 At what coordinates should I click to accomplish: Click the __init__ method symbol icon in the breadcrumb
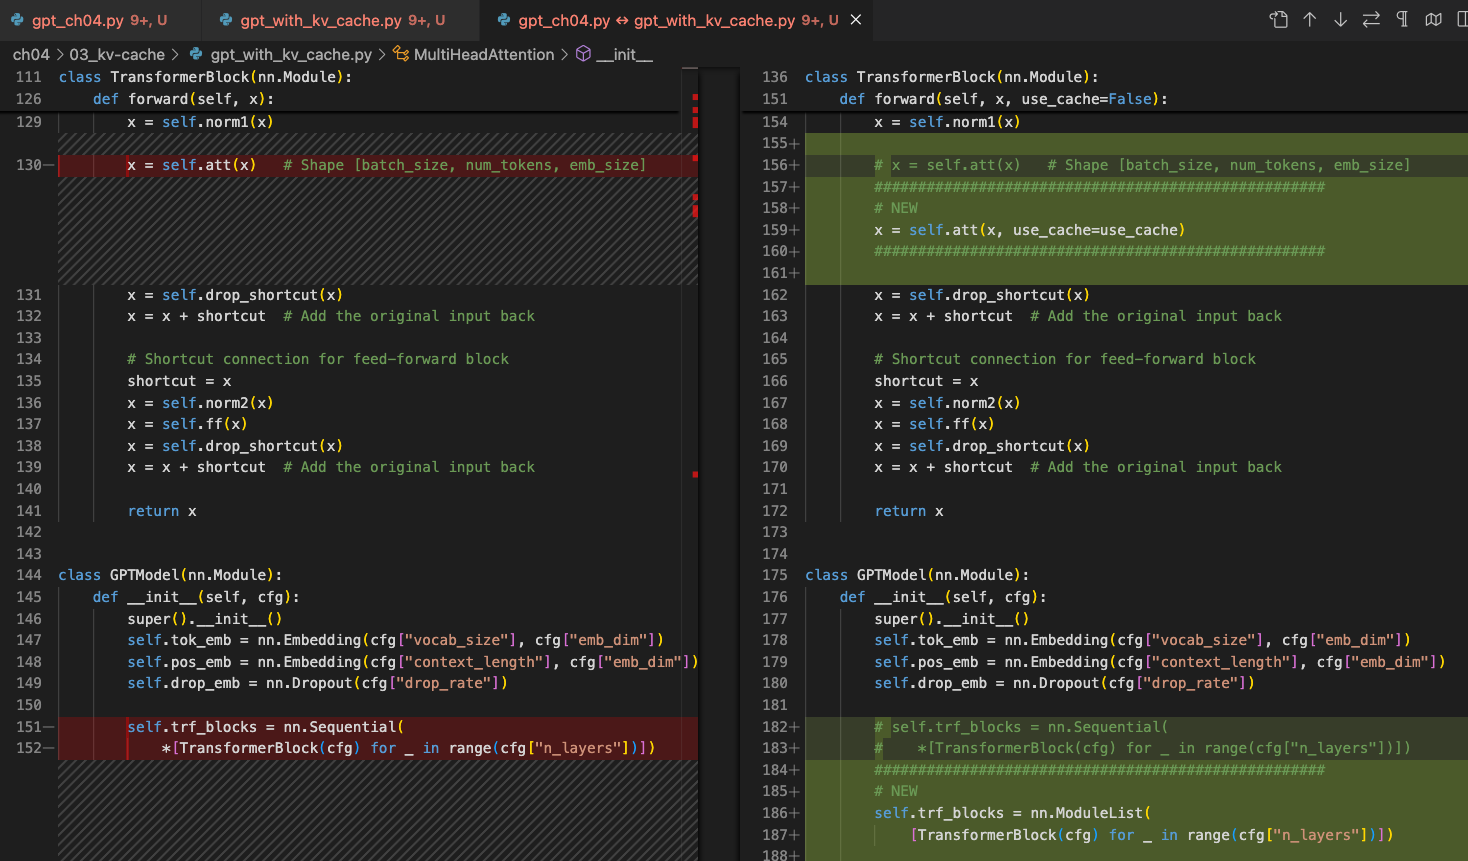pos(584,55)
